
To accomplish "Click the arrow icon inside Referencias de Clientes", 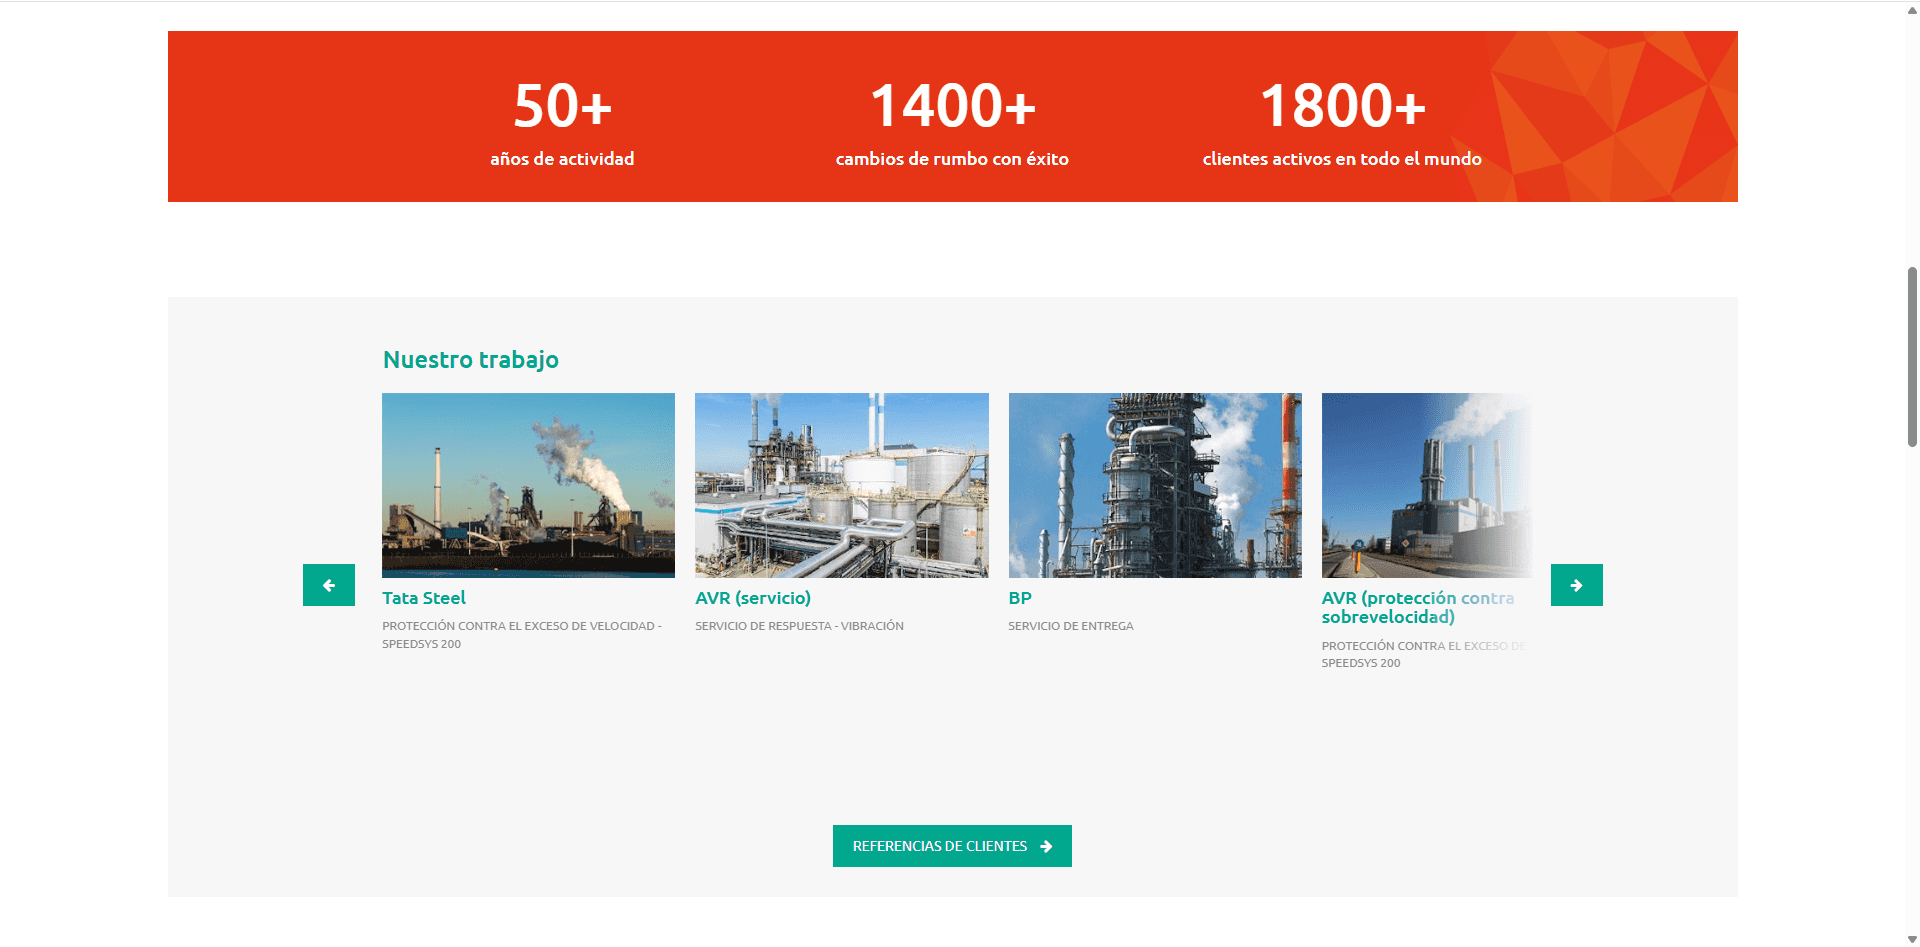I will click(1046, 846).
